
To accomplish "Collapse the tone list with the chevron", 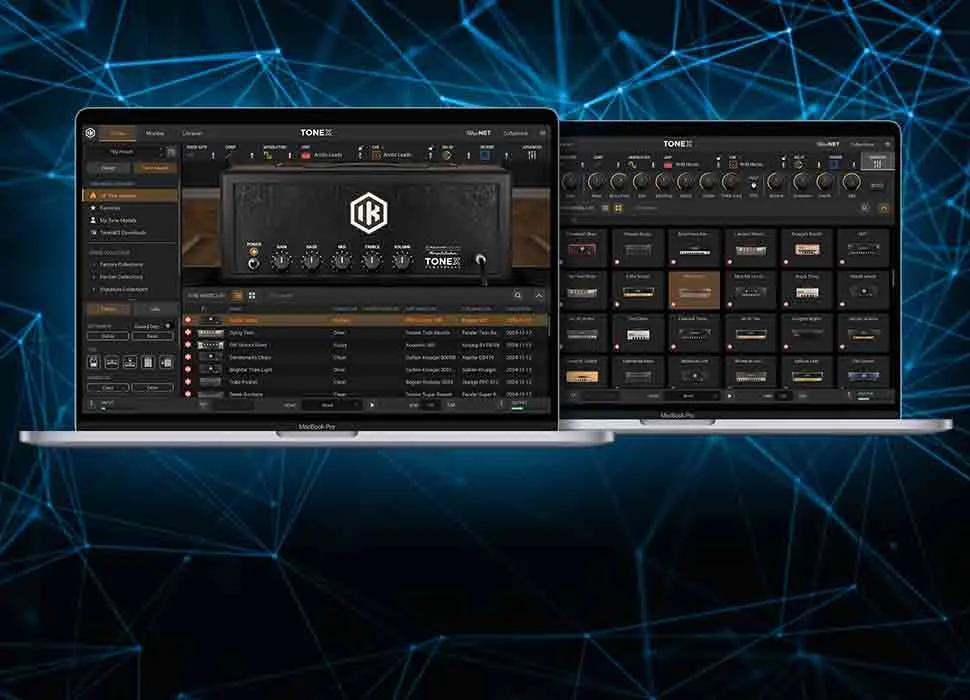I will pyautogui.click(x=539, y=296).
